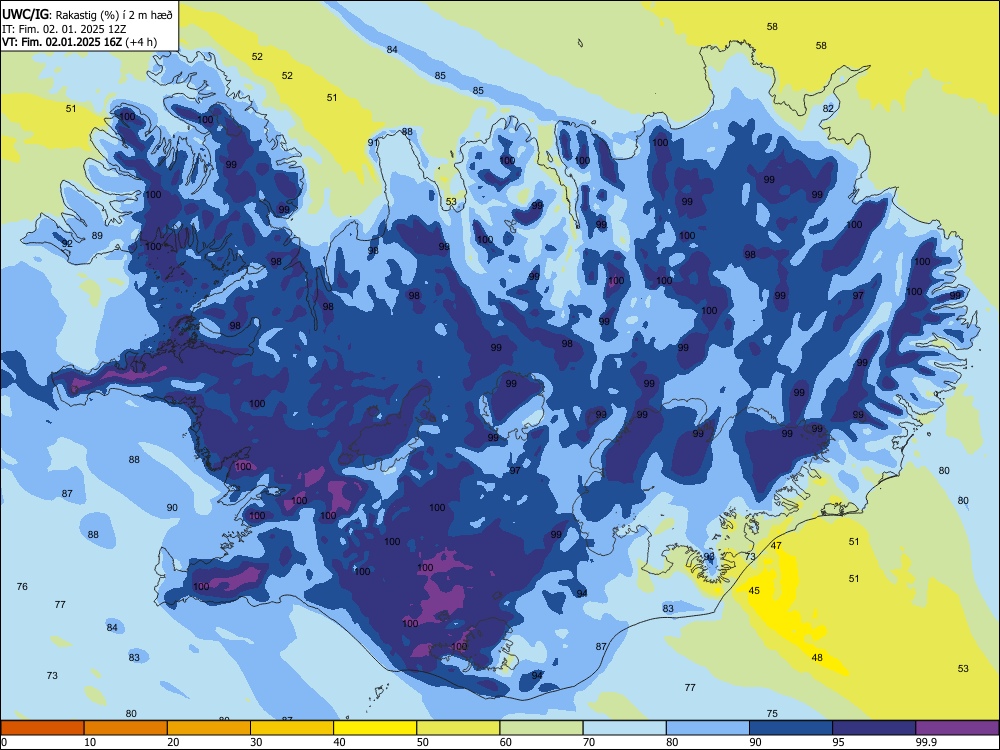Select the bright yellow 40–50 legend swatch
Screen dimensions: 1000x750
point(375,728)
